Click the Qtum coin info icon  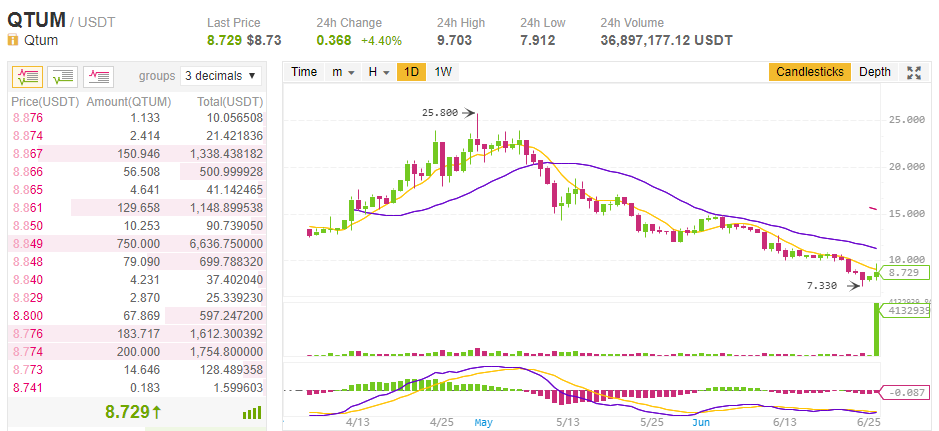tap(13, 41)
